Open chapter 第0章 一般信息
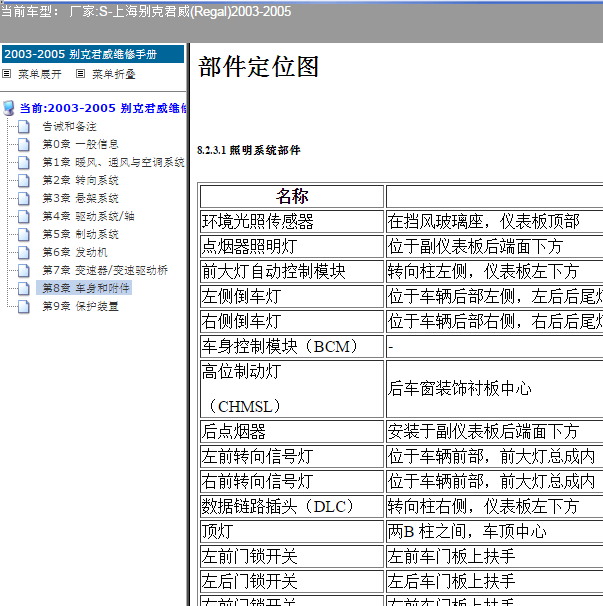Screen dimensions: 603x606 80,145
